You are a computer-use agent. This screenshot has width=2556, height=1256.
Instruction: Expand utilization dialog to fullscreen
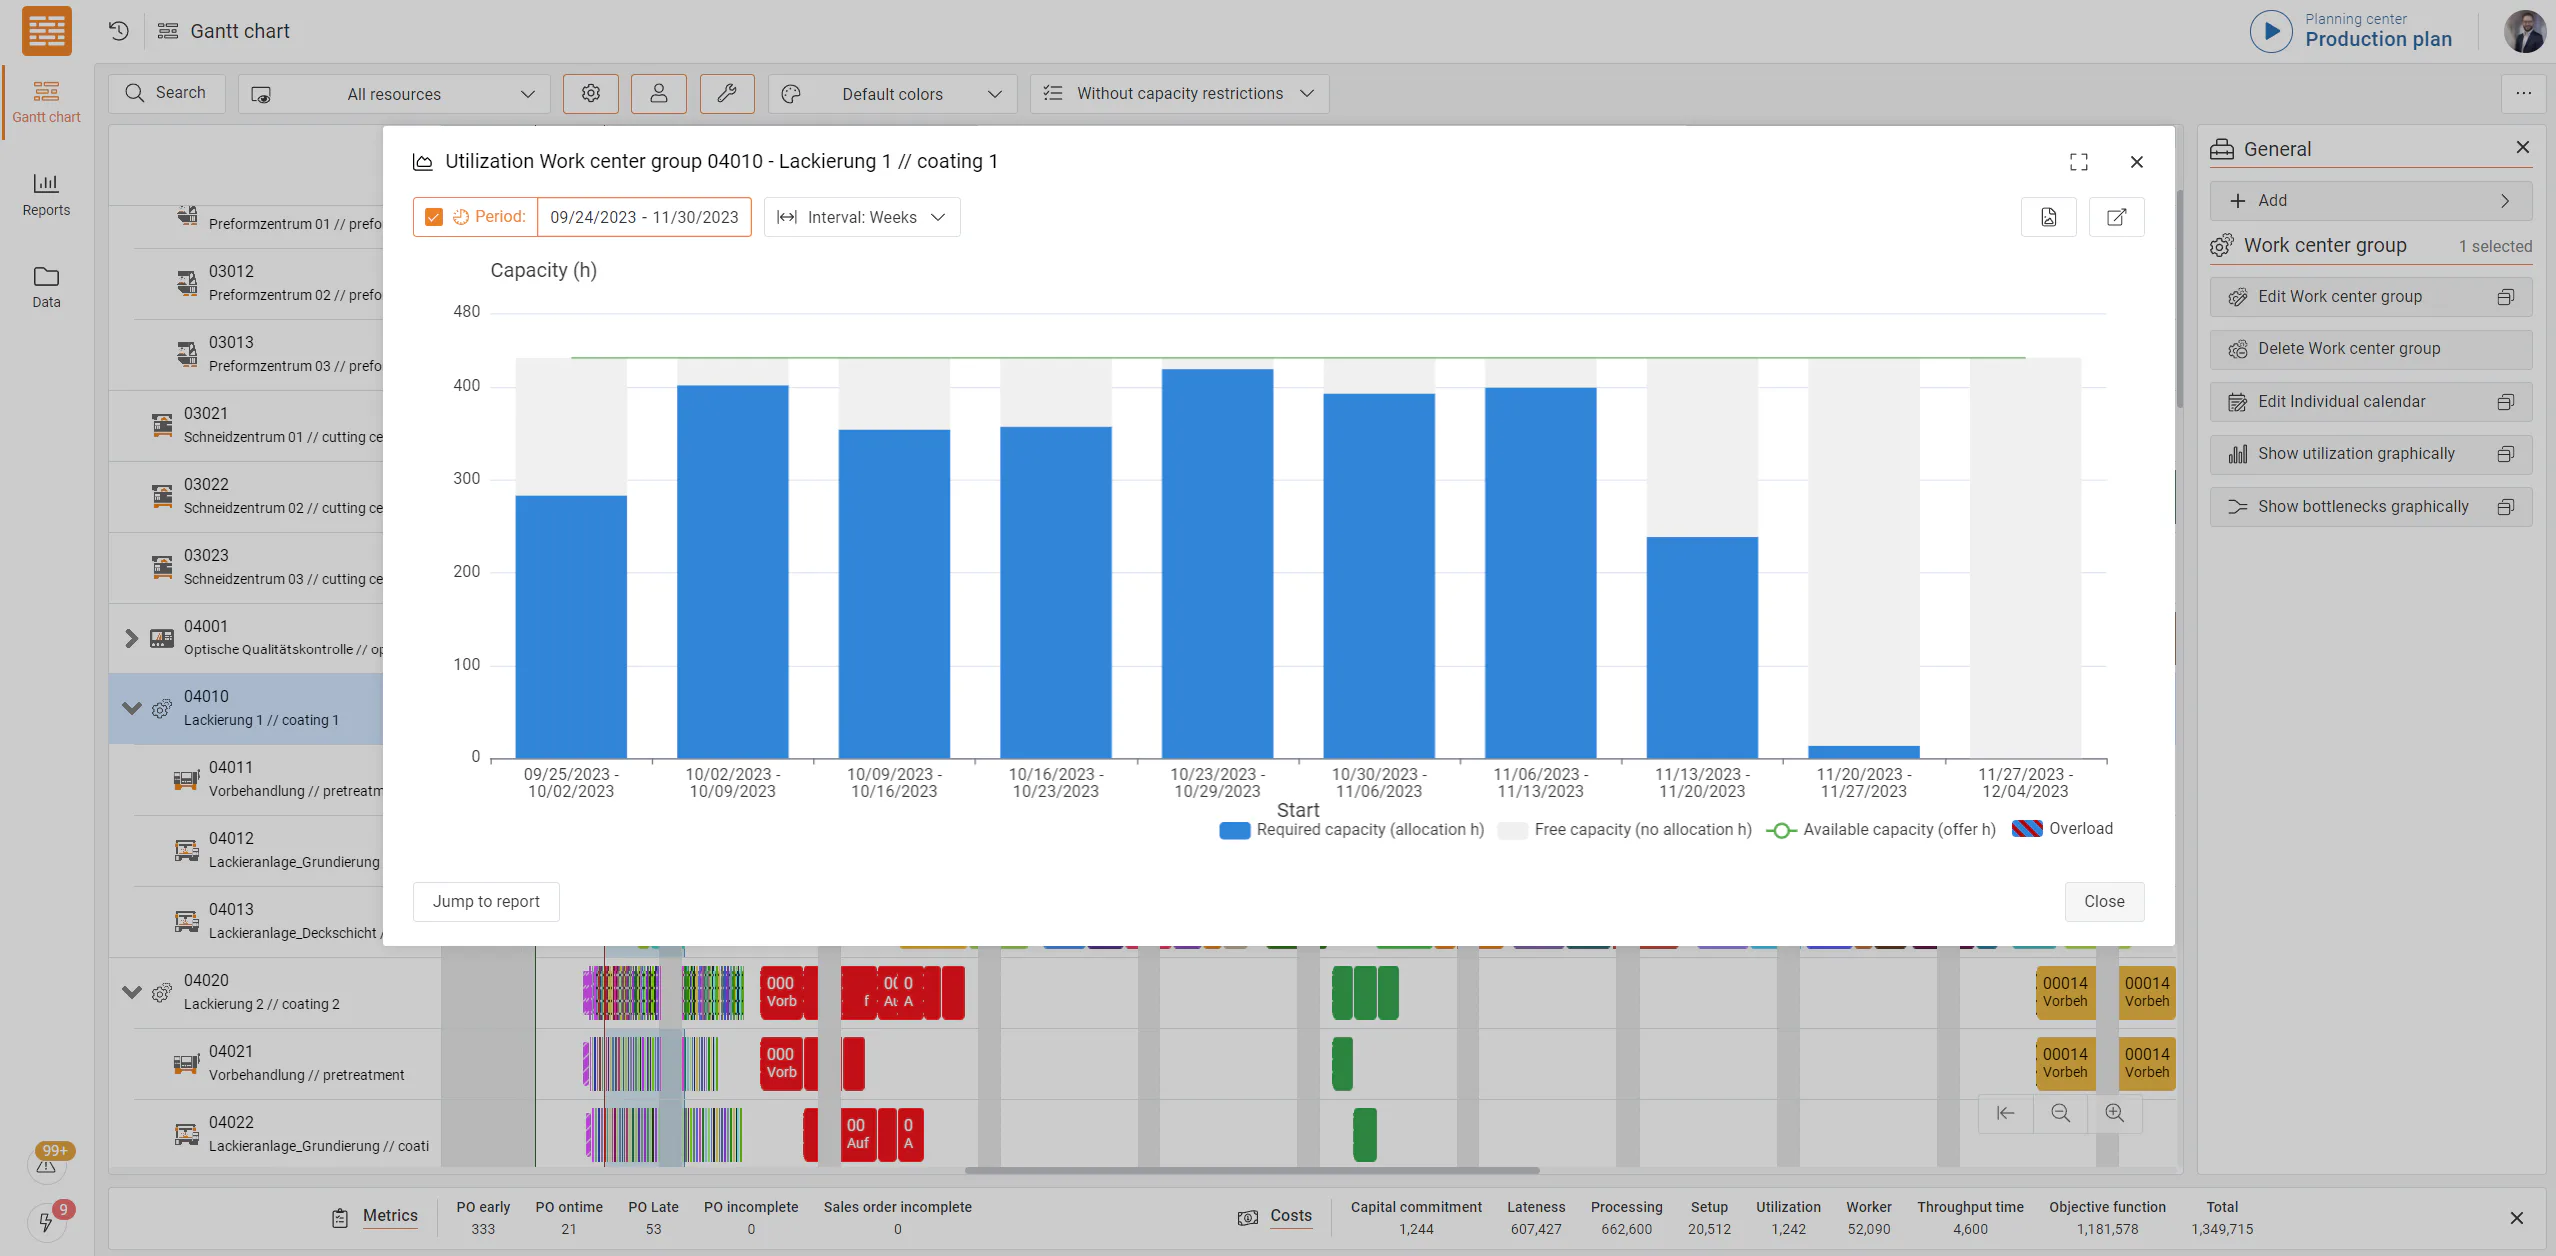[2078, 162]
